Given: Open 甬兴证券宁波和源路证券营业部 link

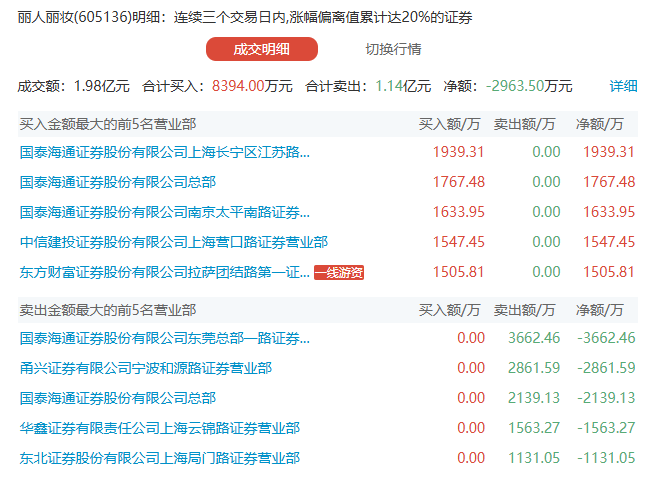Looking at the screenshot, I should pos(146,368).
